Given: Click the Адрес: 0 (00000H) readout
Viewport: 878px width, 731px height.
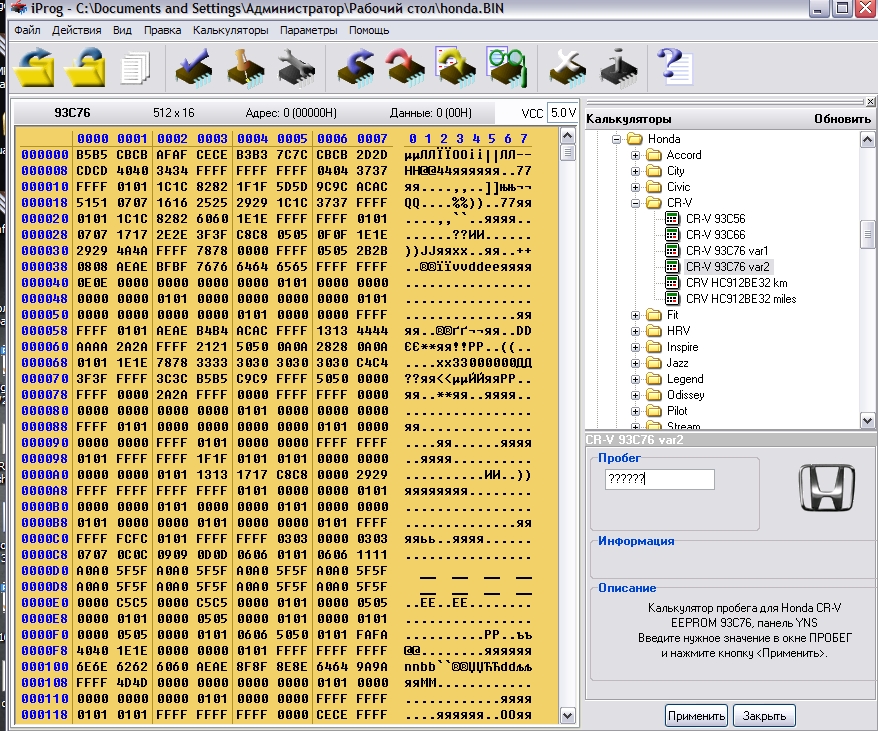Looking at the screenshot, I should (291, 113).
